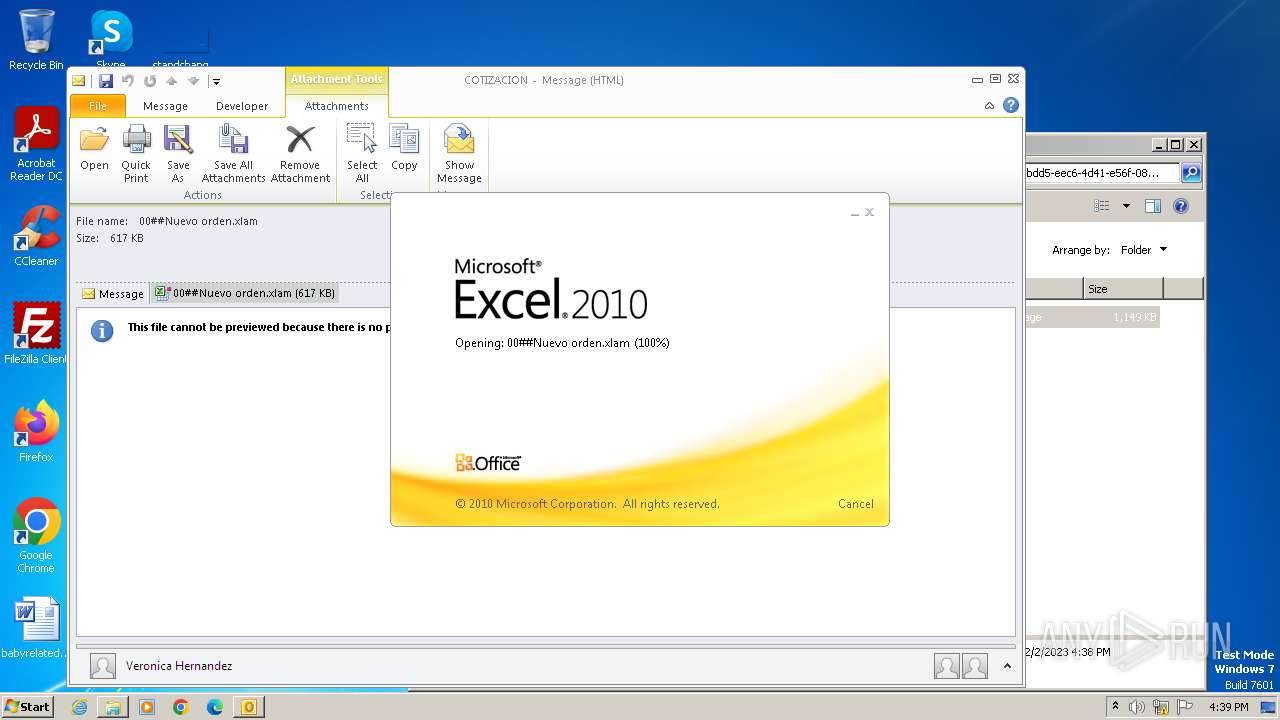Click the search button in Explorer window
Viewport: 1280px width, 720px height.
tap(1191, 173)
